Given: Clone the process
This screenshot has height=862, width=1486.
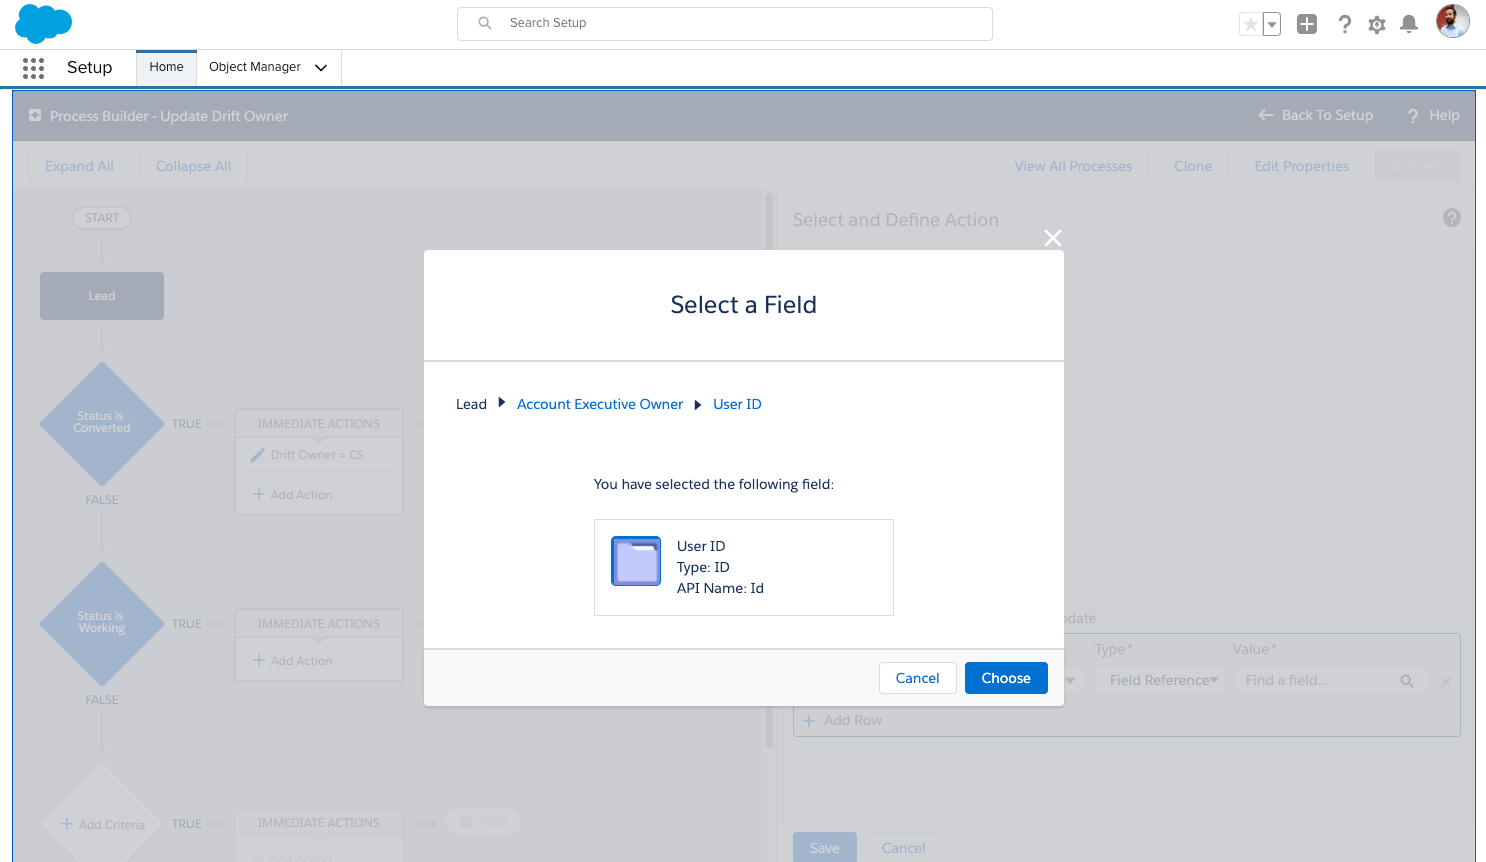Looking at the screenshot, I should [x=1193, y=166].
